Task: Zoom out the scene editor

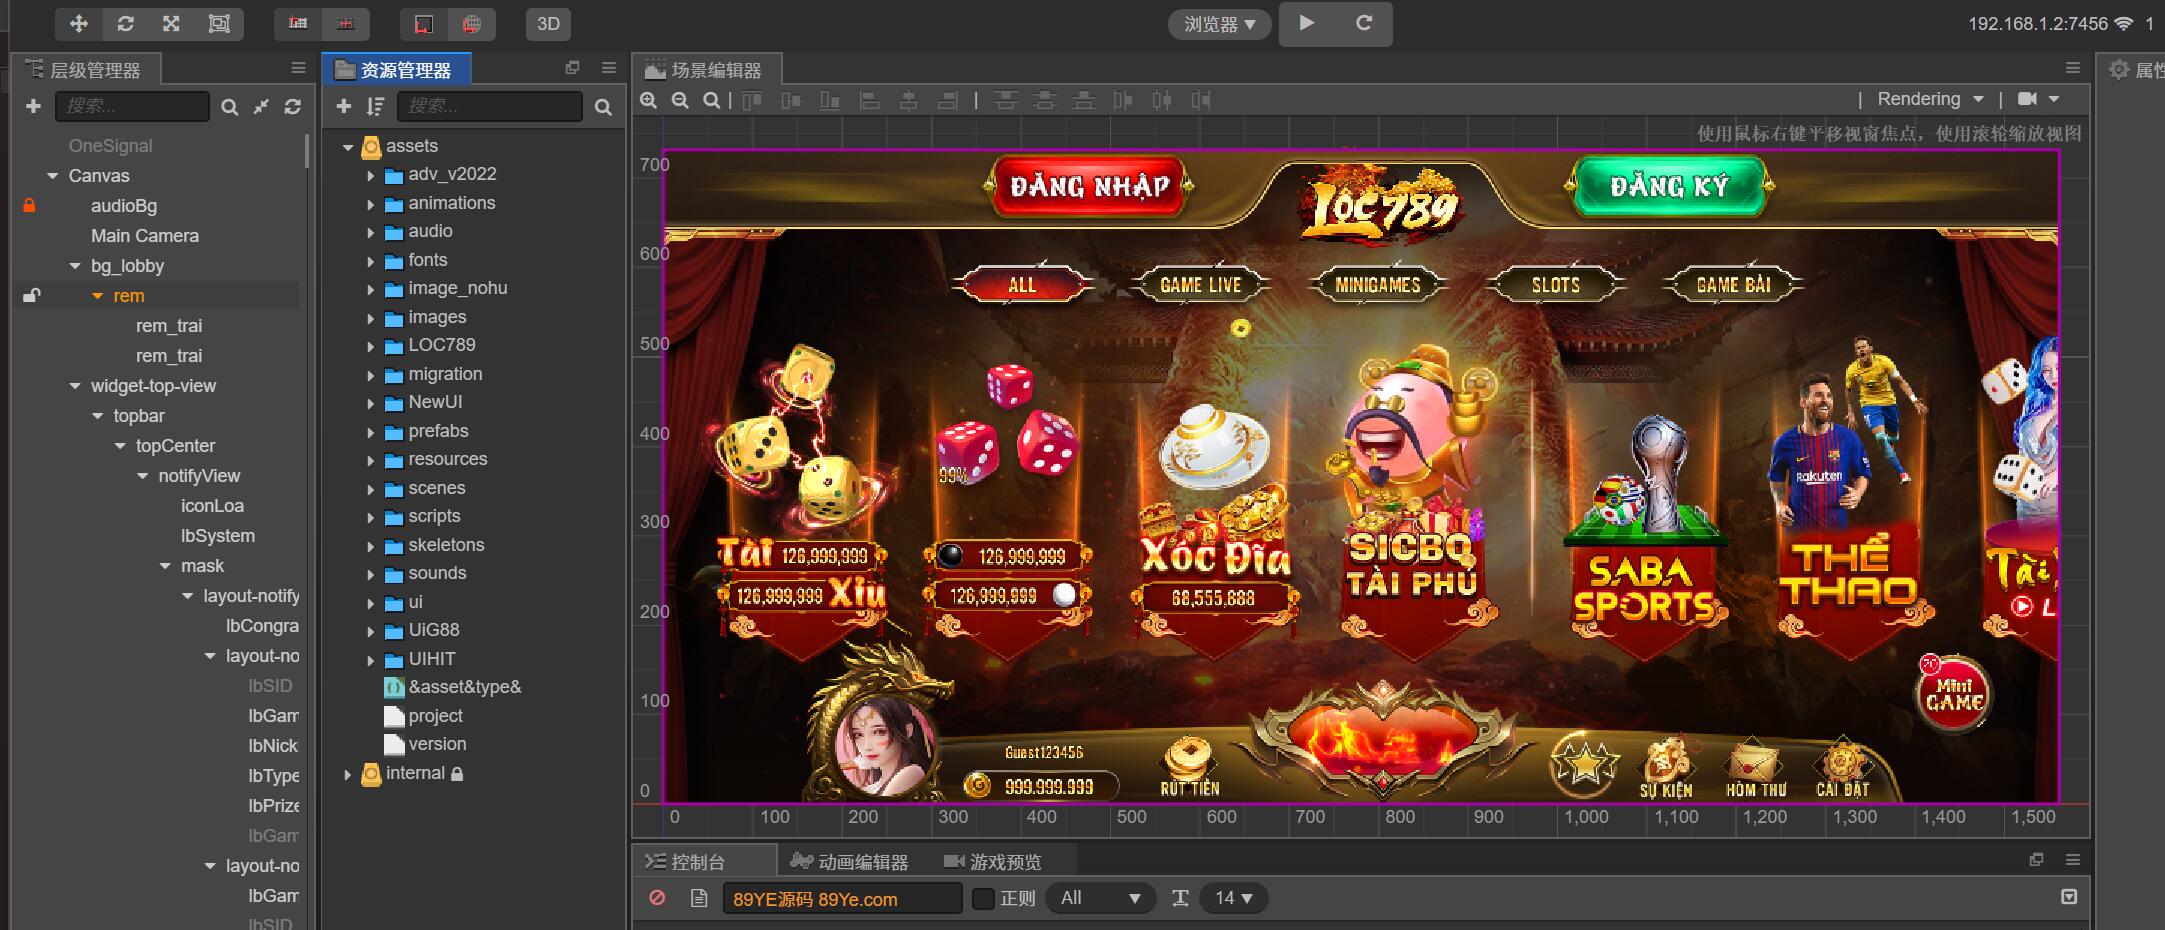Action: tap(680, 100)
